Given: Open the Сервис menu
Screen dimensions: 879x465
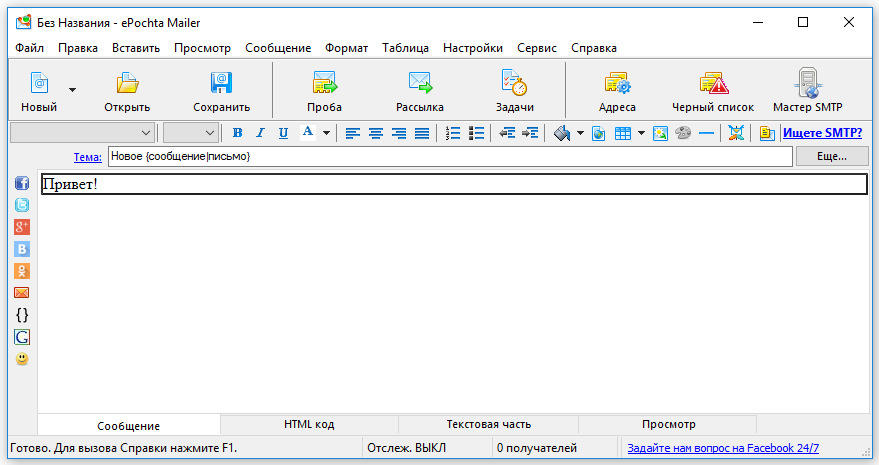Looking at the screenshot, I should click(x=536, y=48).
